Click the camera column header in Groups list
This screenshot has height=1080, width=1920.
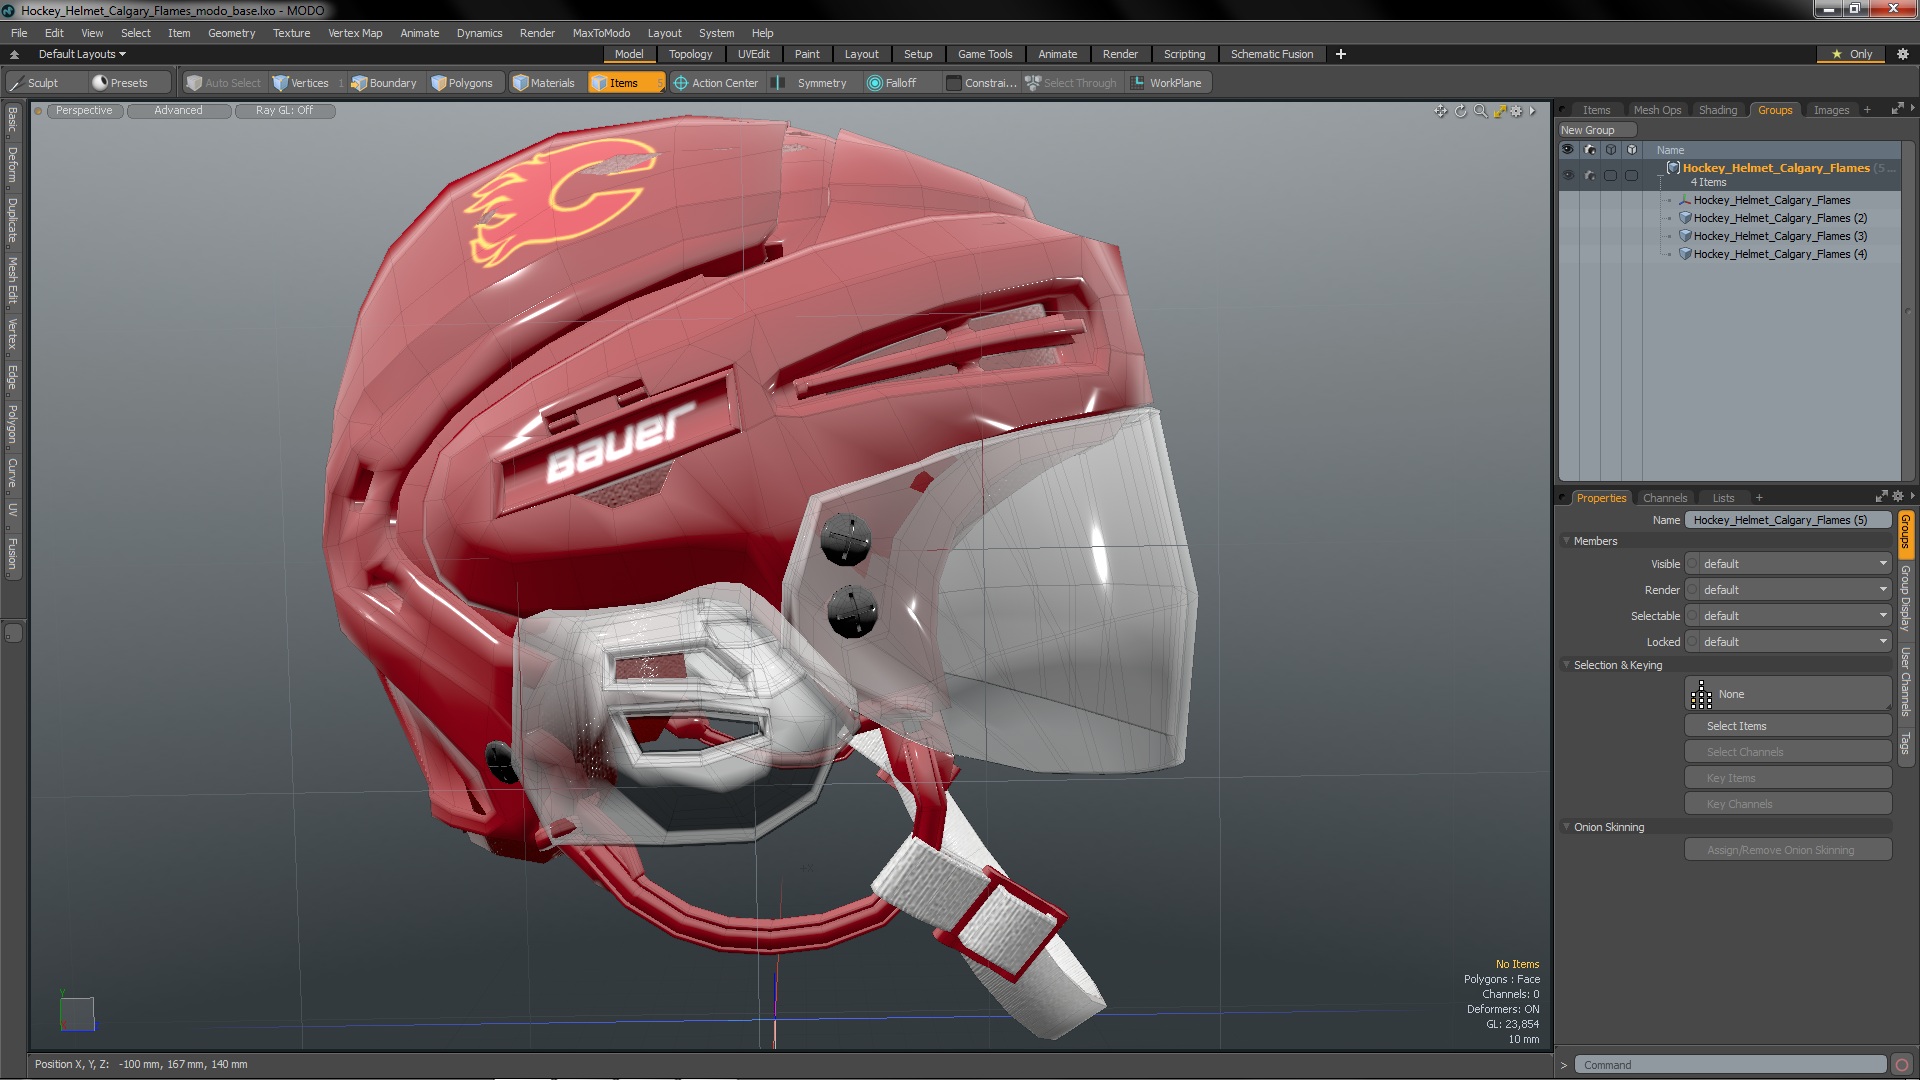(x=1589, y=150)
